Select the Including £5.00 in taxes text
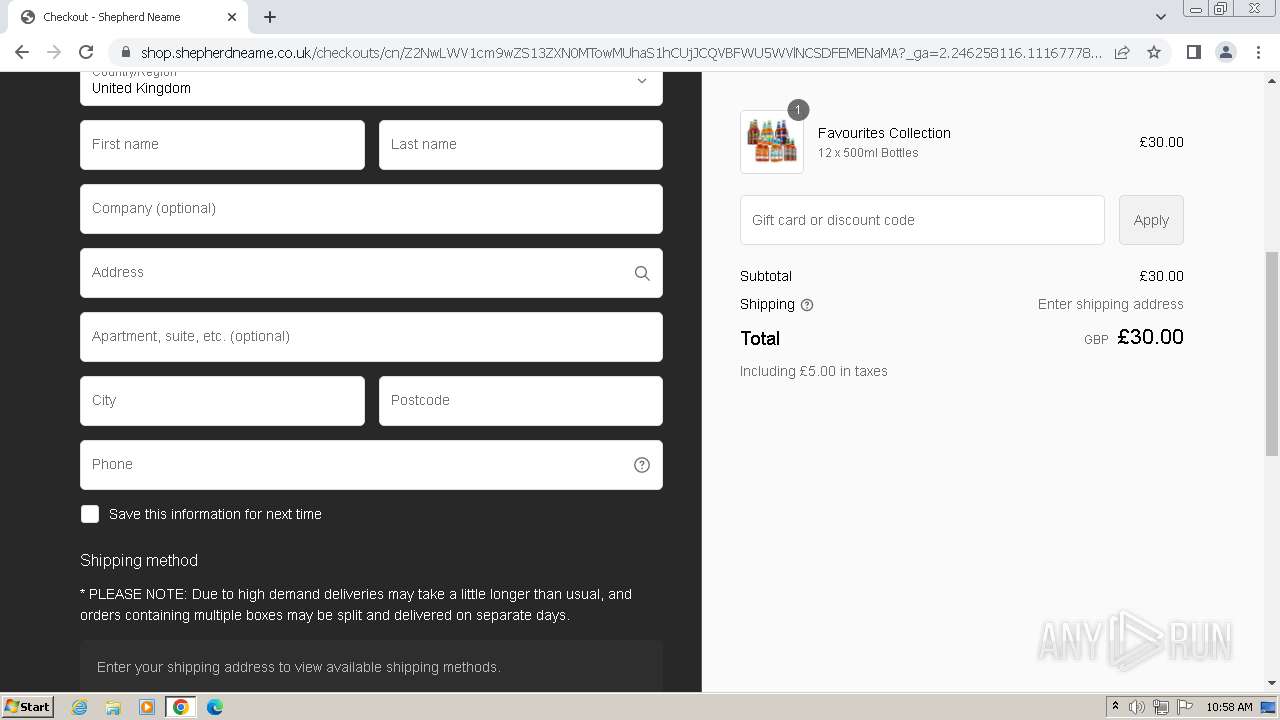The width and height of the screenshot is (1280, 720). [814, 371]
